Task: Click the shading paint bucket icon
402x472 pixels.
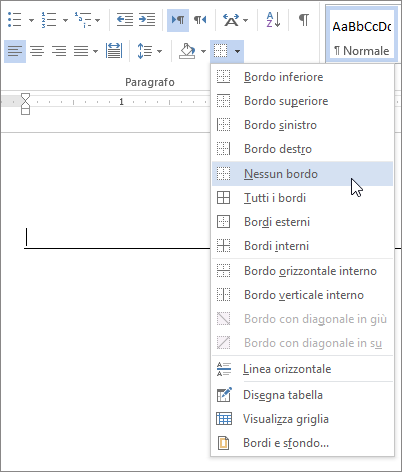Action: pyautogui.click(x=187, y=51)
